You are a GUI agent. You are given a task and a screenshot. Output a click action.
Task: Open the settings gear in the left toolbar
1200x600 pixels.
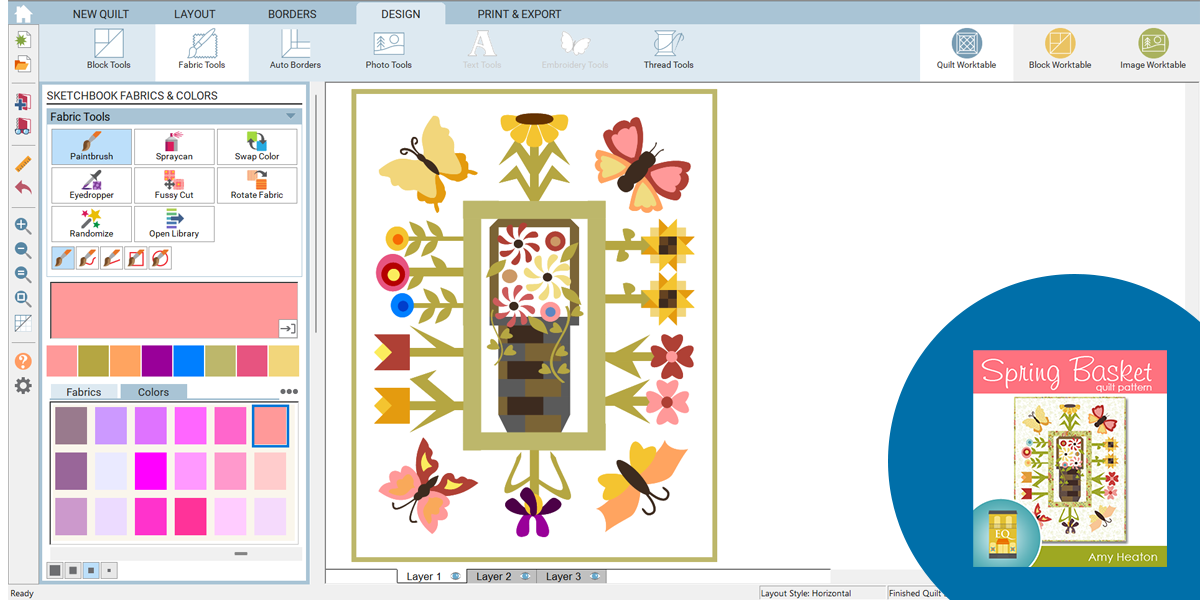click(22, 385)
